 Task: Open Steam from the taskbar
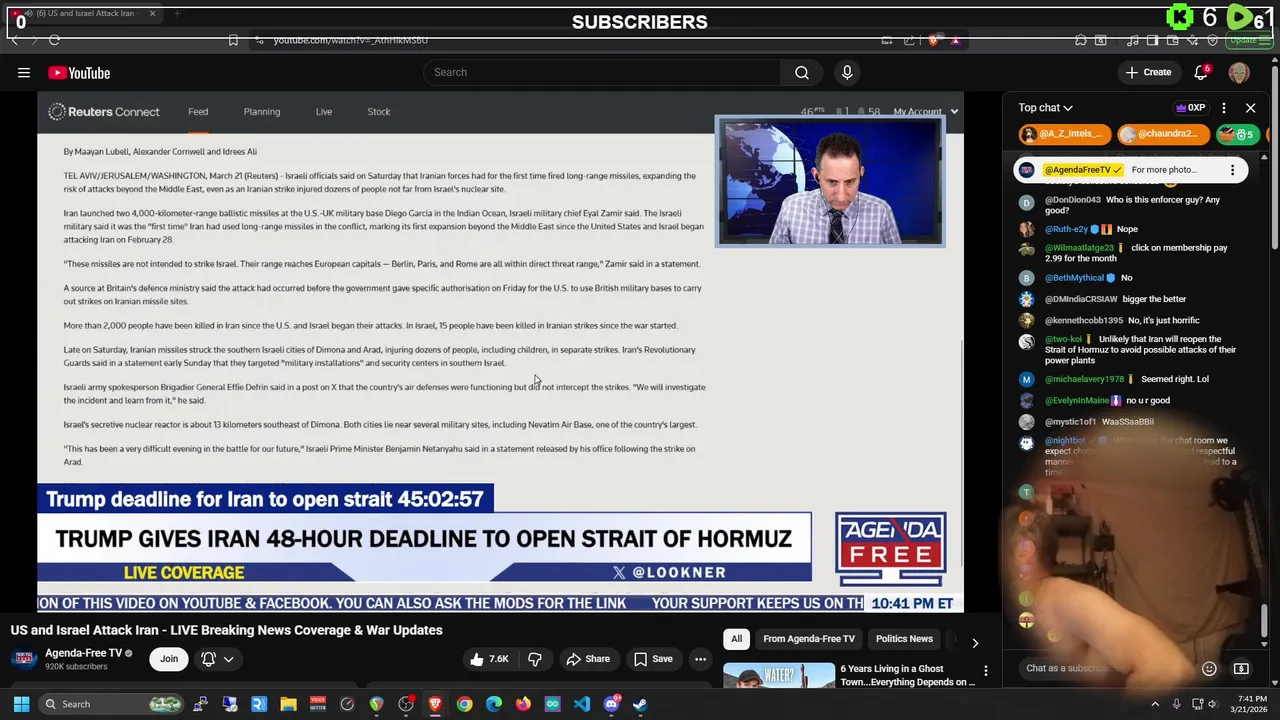click(640, 704)
